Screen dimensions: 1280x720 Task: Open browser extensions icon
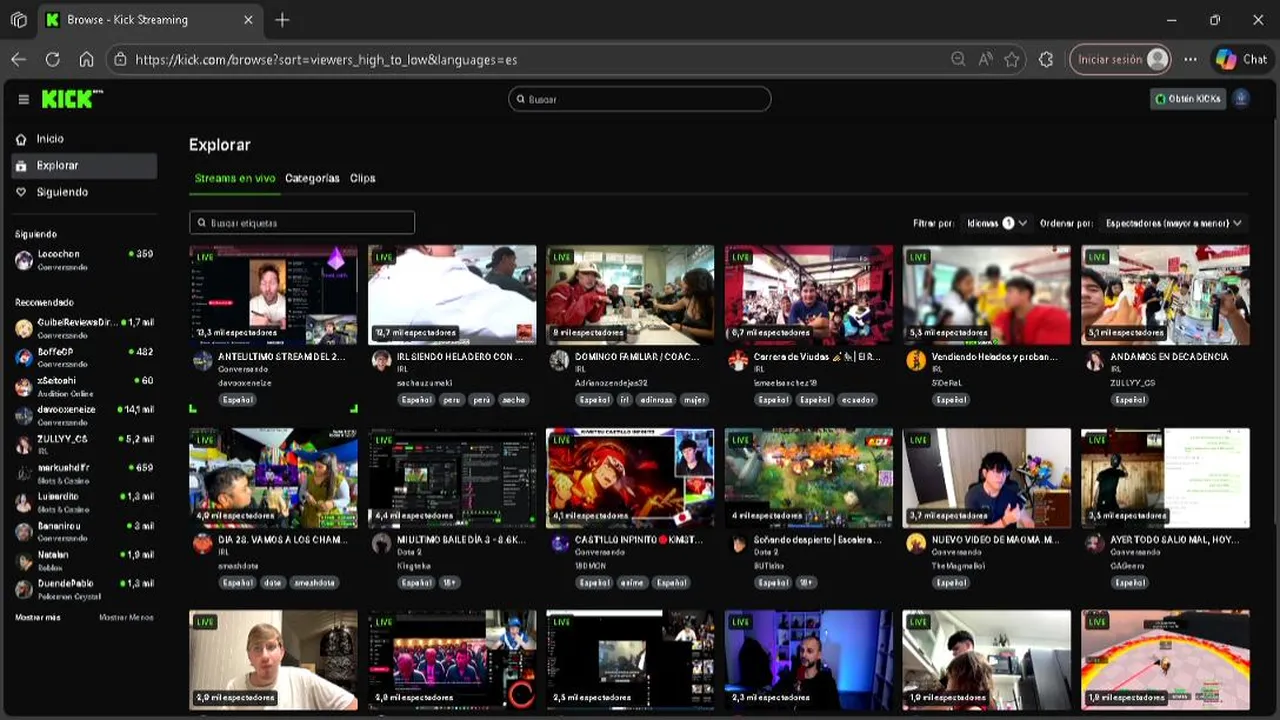click(x=1046, y=59)
